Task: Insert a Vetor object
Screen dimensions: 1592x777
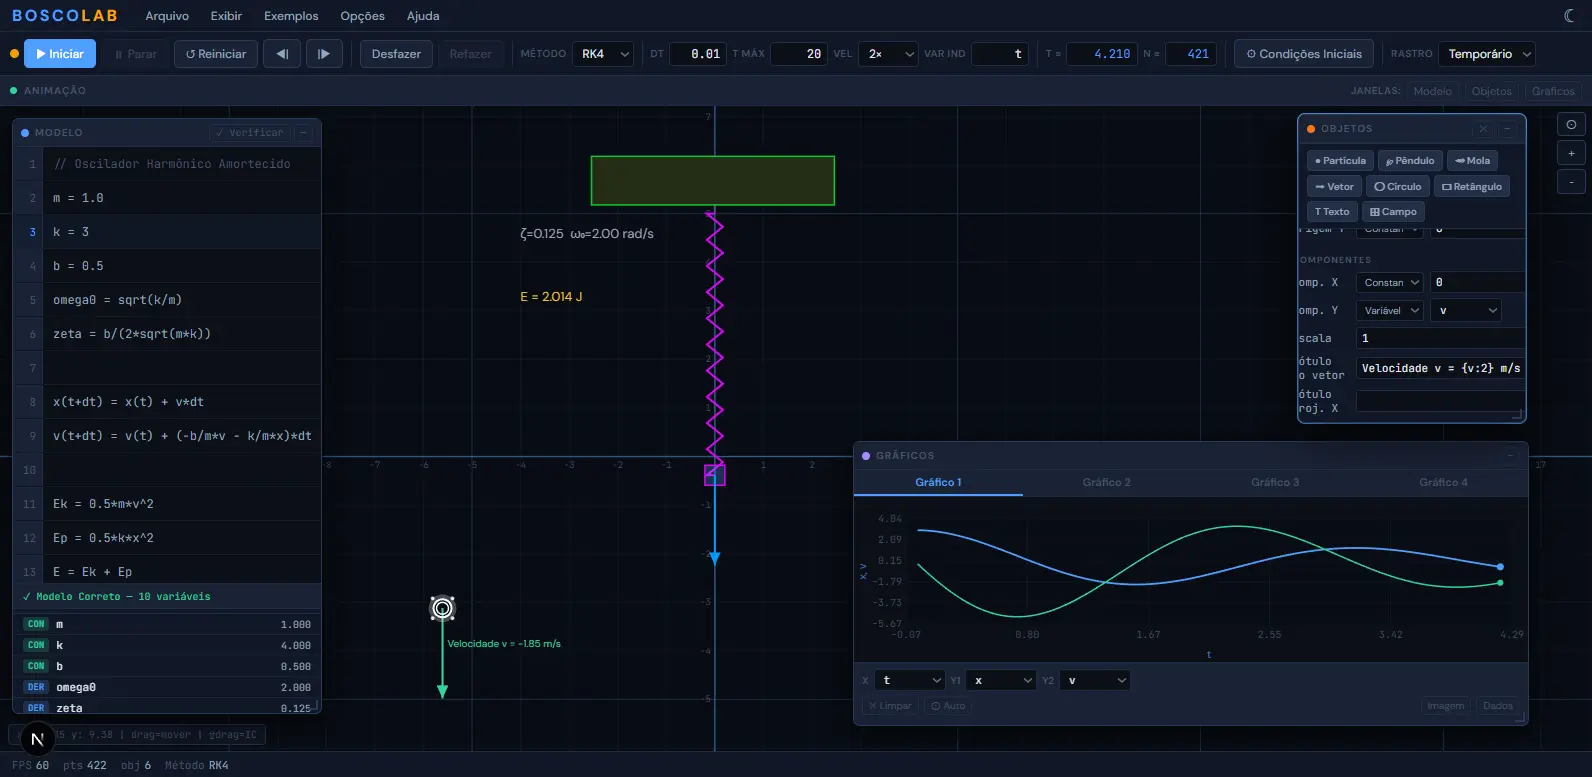Action: [x=1334, y=187]
